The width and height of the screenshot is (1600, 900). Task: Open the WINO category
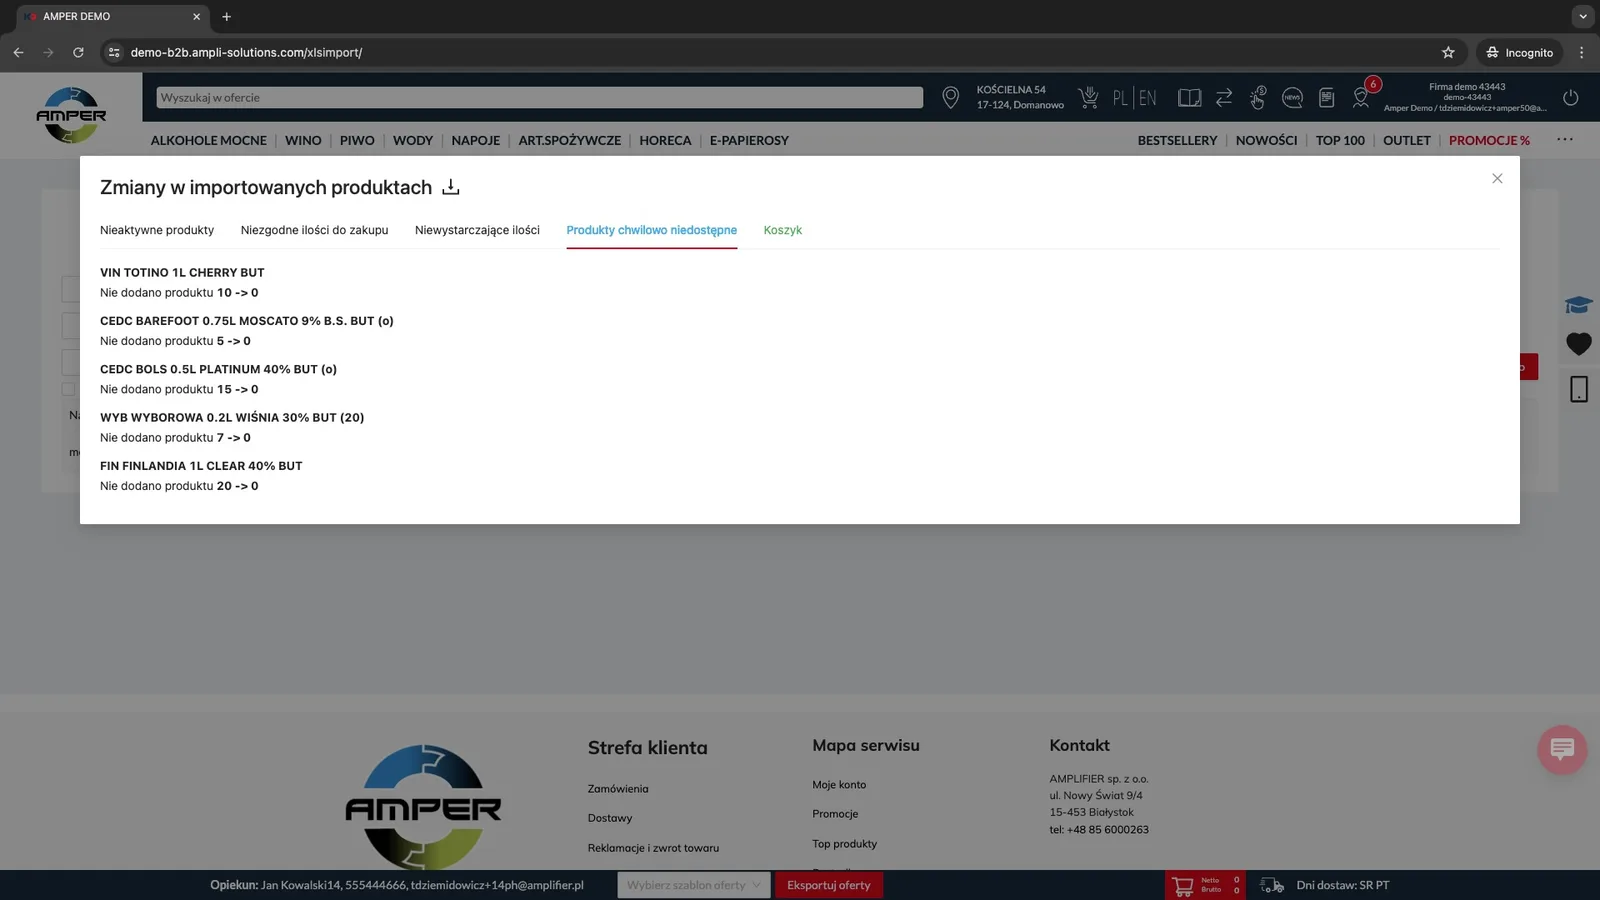(303, 140)
